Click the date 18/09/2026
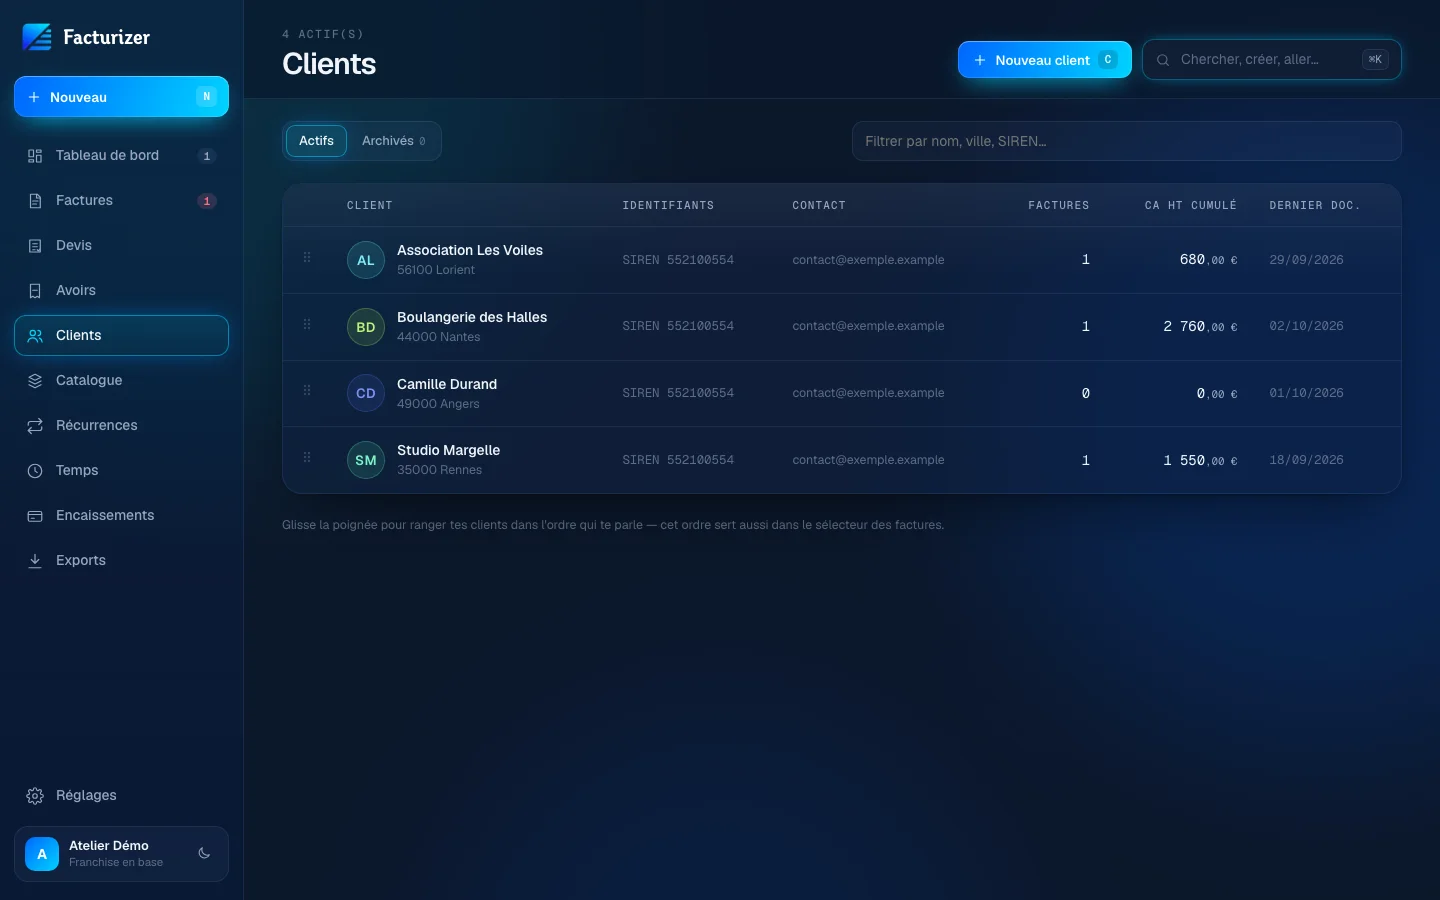Screen dimensions: 1440x900 point(1306,460)
